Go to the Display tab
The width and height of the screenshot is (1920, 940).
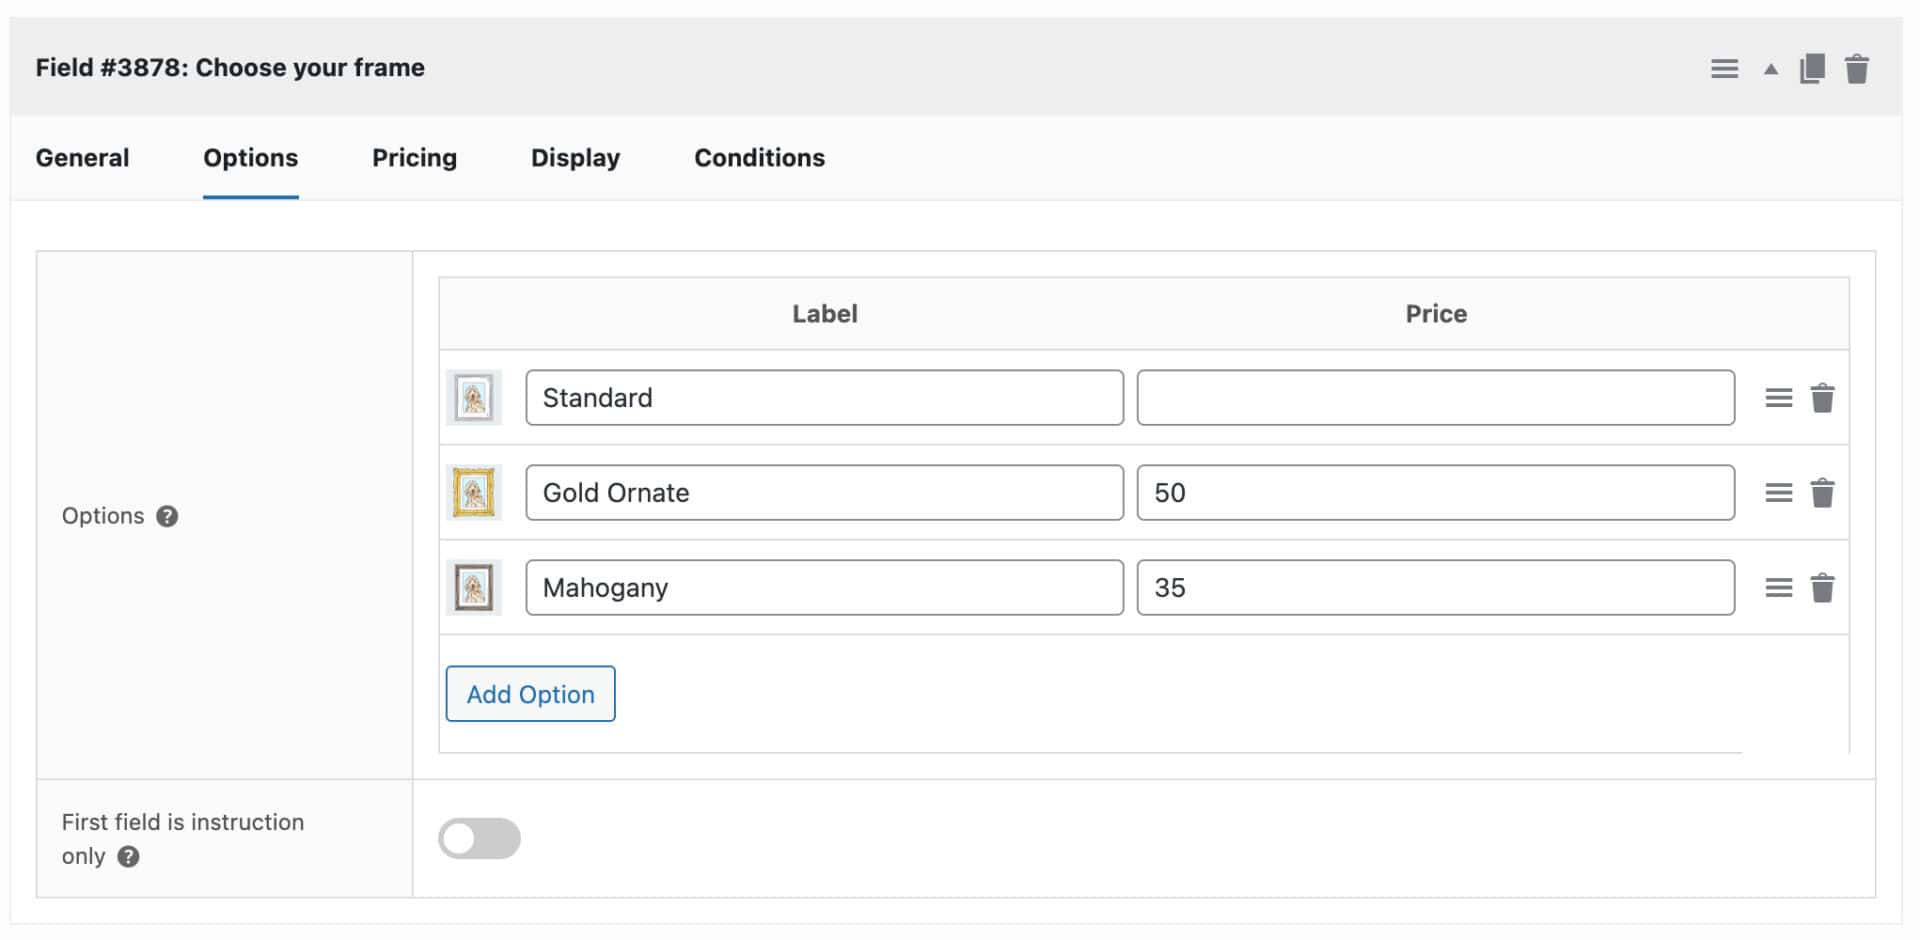575,158
